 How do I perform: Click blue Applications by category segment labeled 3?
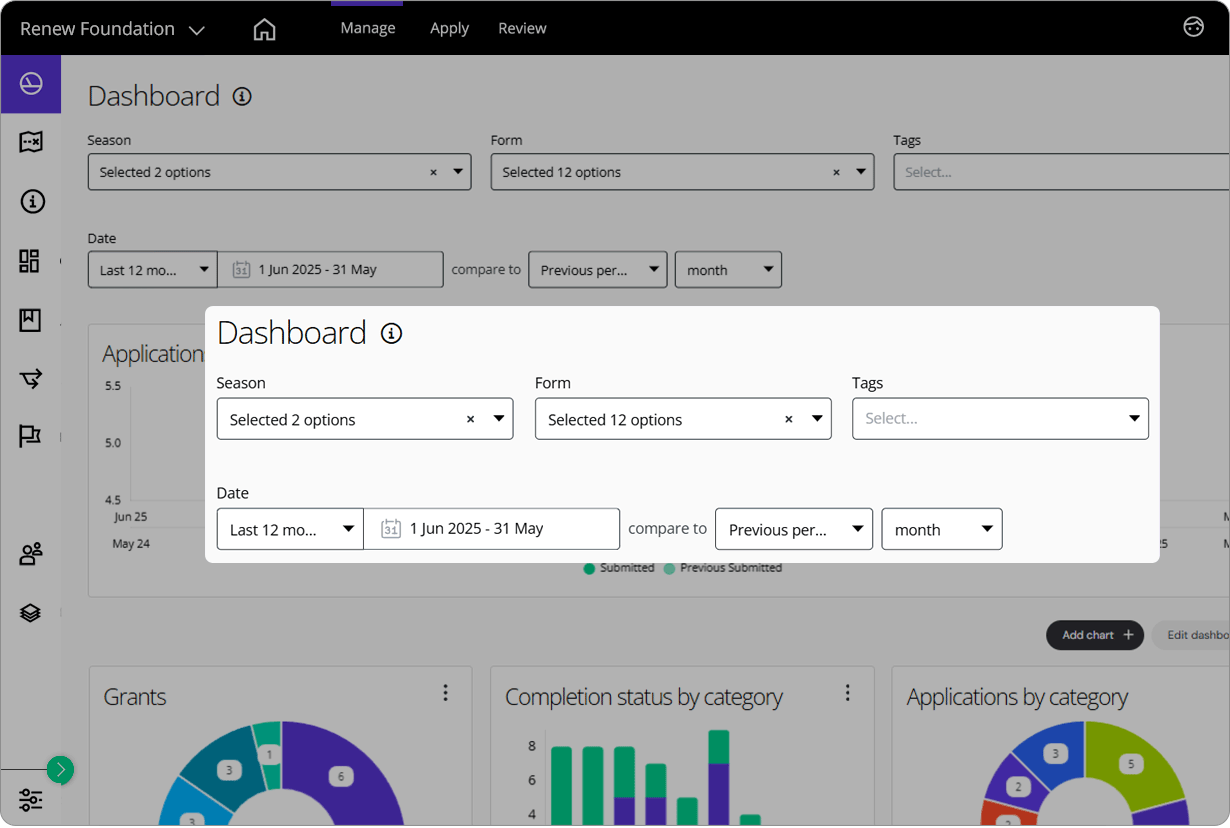[x=1055, y=754]
